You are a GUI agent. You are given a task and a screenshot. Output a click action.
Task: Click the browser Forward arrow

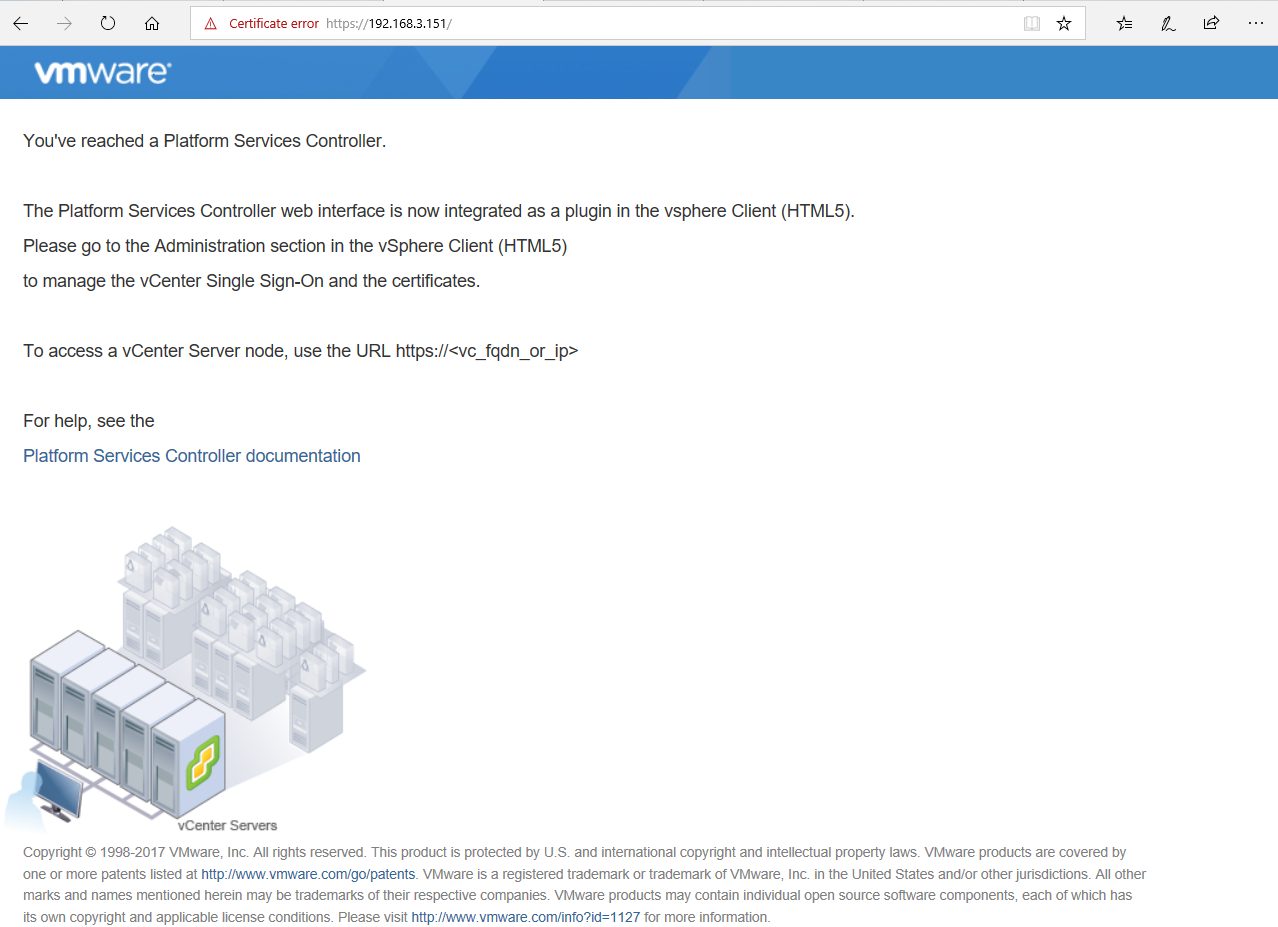click(x=64, y=23)
